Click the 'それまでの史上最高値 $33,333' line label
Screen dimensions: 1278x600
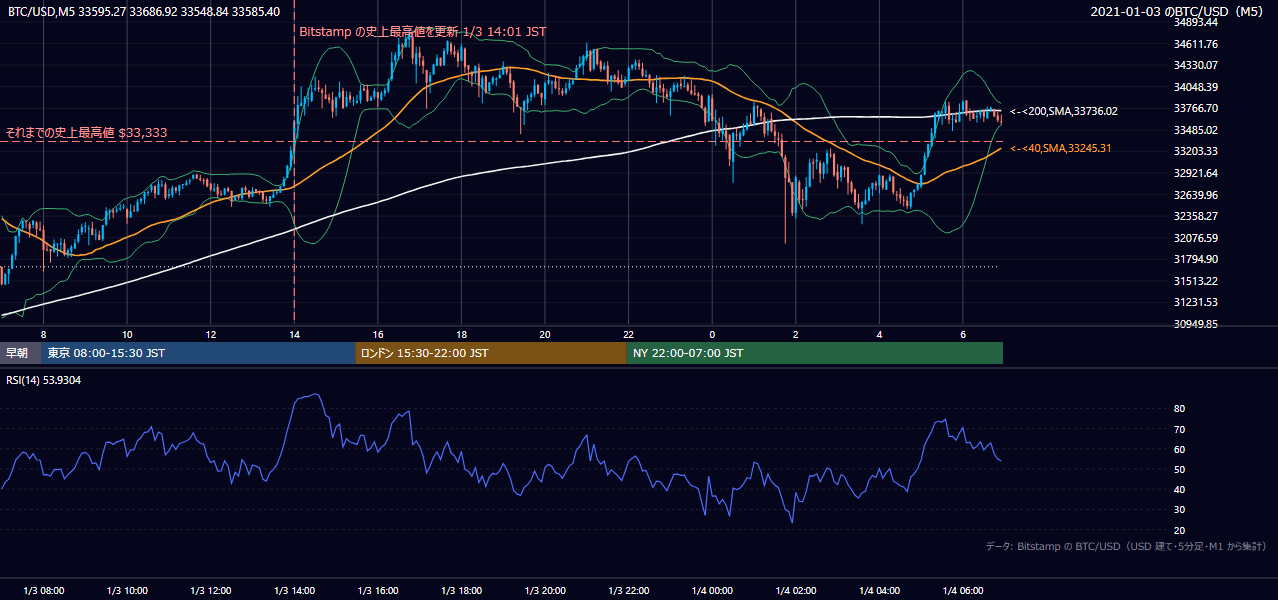point(86,132)
